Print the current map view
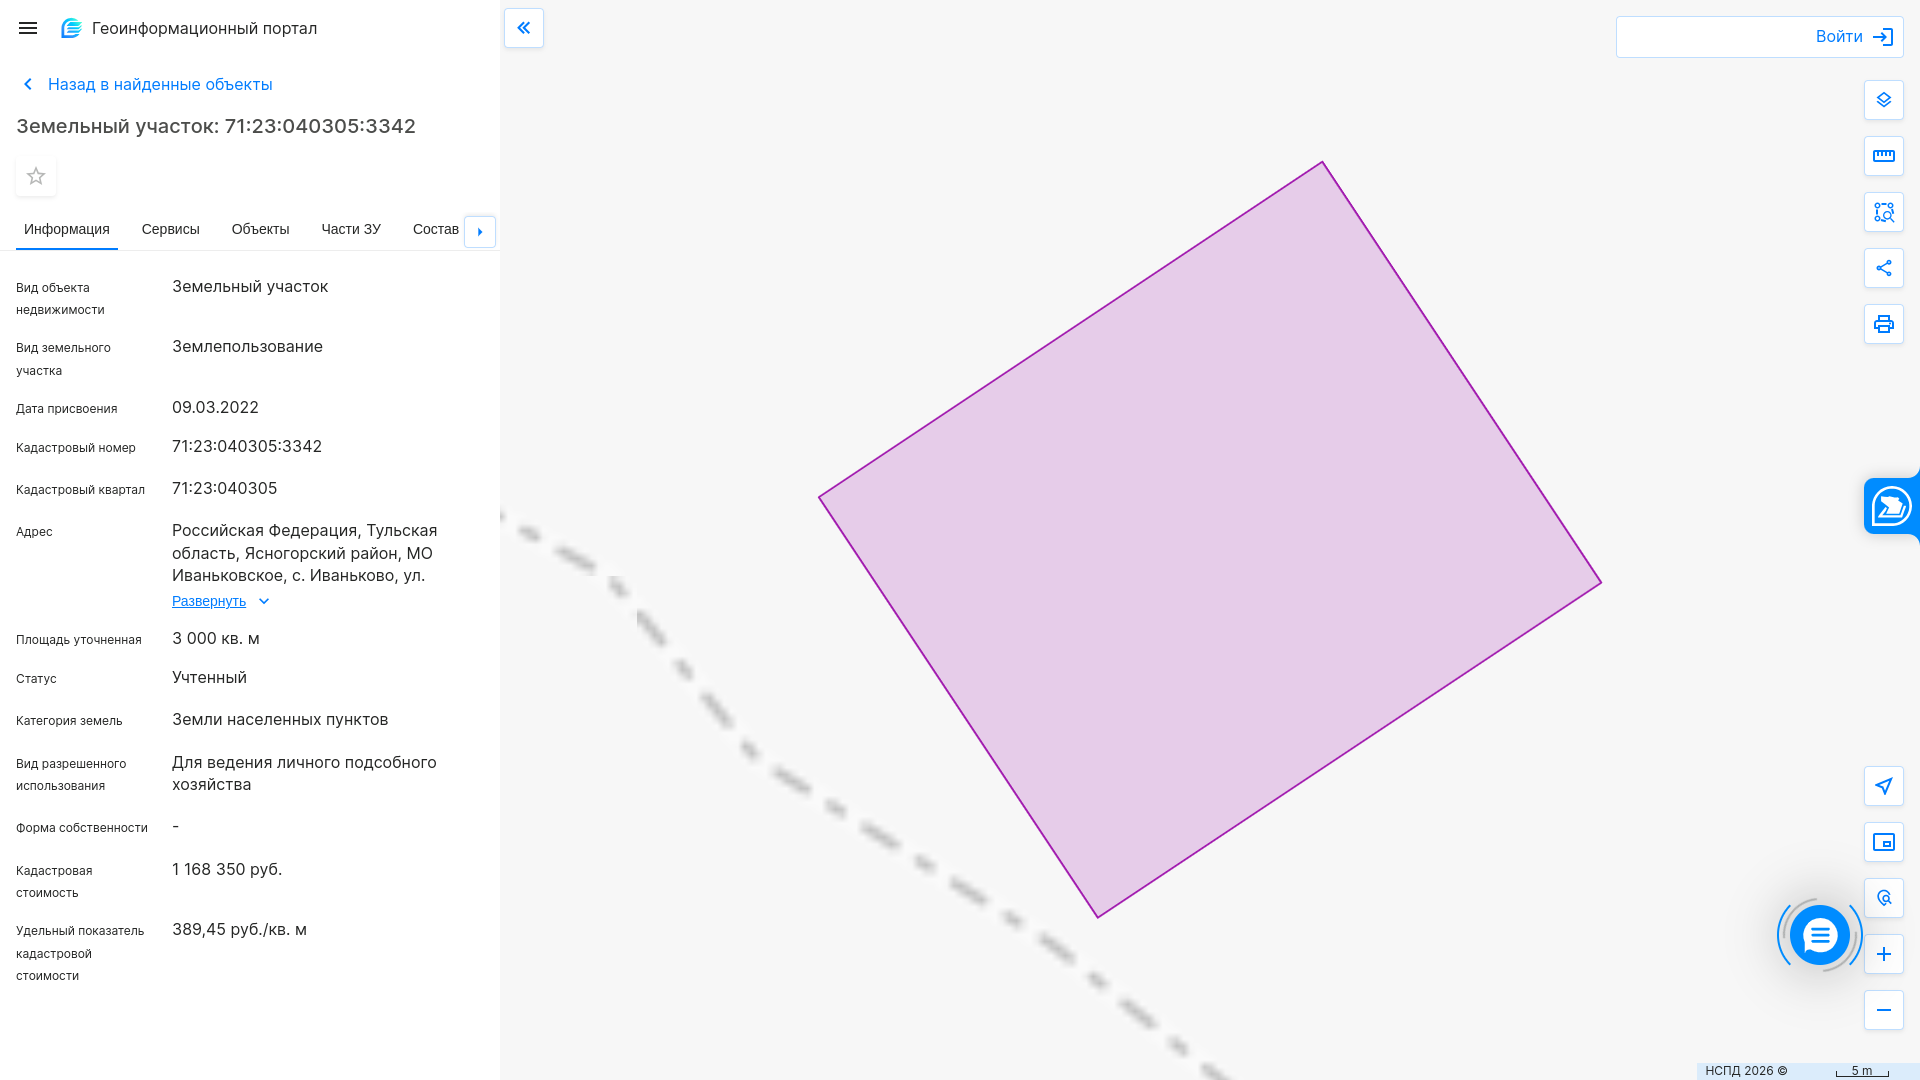Viewport: 1920px width, 1080px height. coord(1884,324)
